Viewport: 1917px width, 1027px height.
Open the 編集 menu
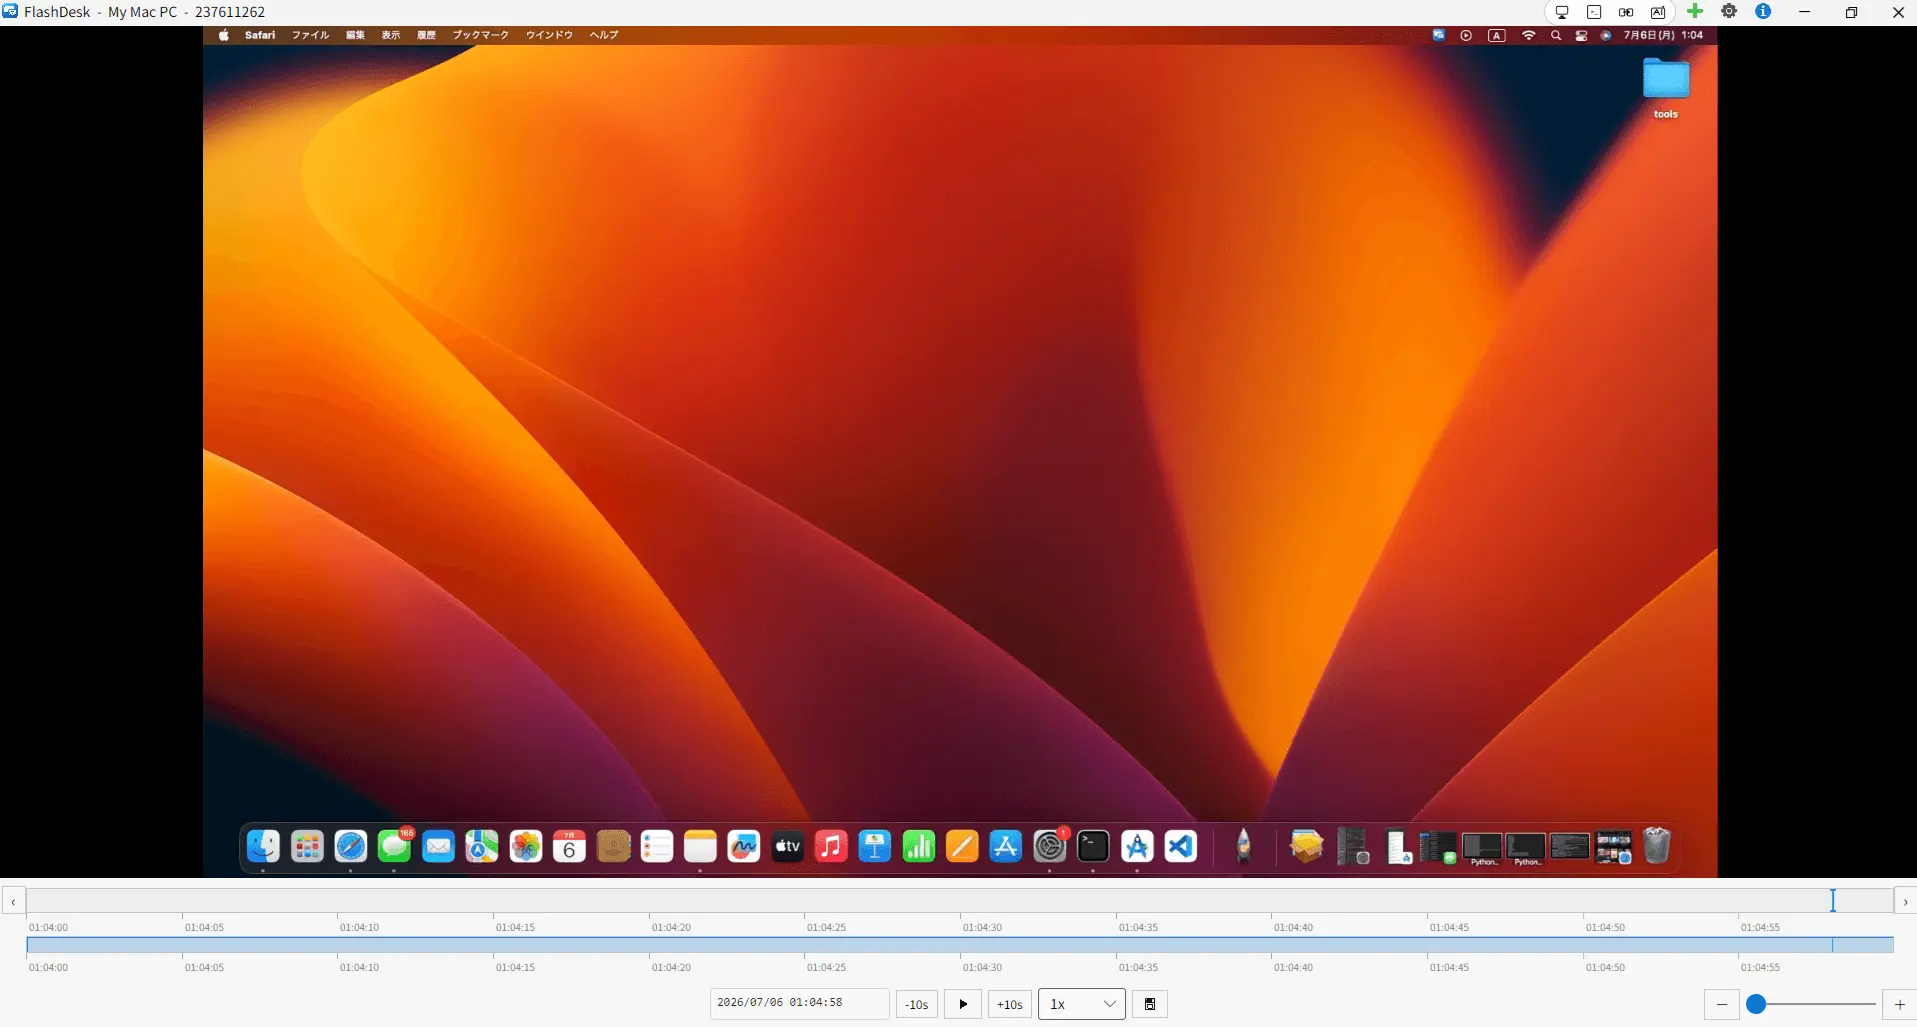pyautogui.click(x=355, y=35)
